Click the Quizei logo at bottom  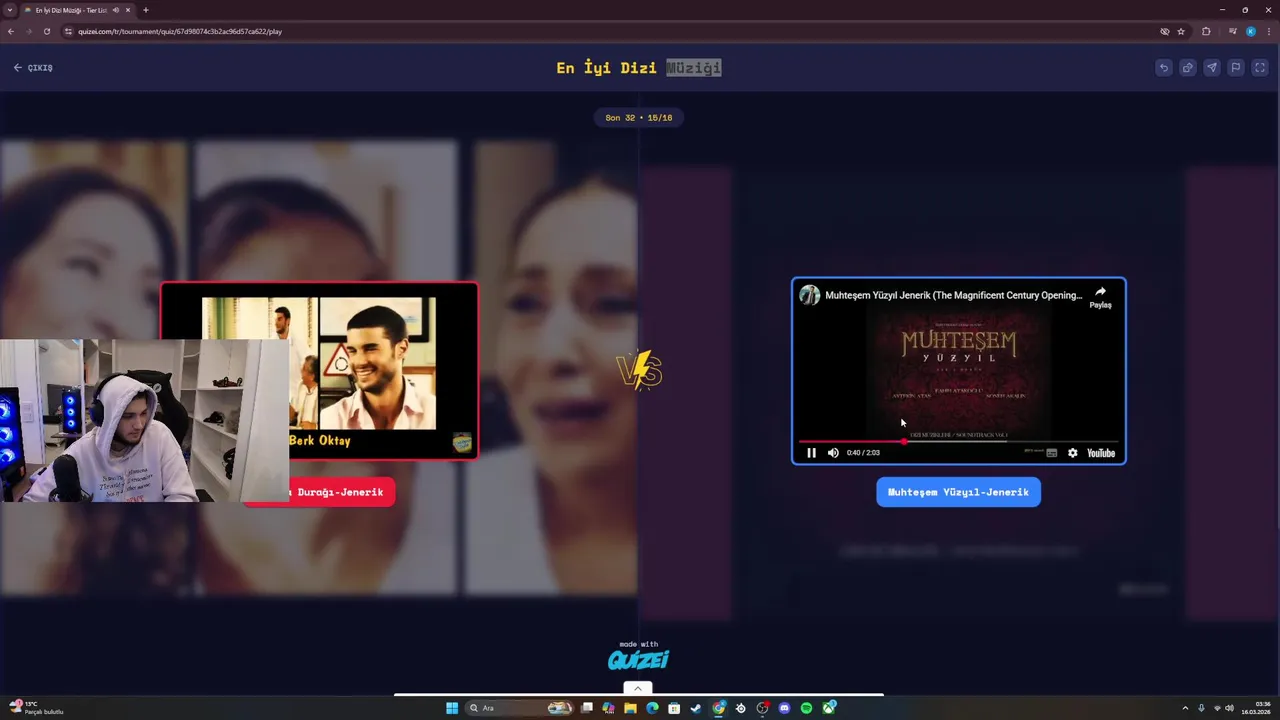coord(638,659)
